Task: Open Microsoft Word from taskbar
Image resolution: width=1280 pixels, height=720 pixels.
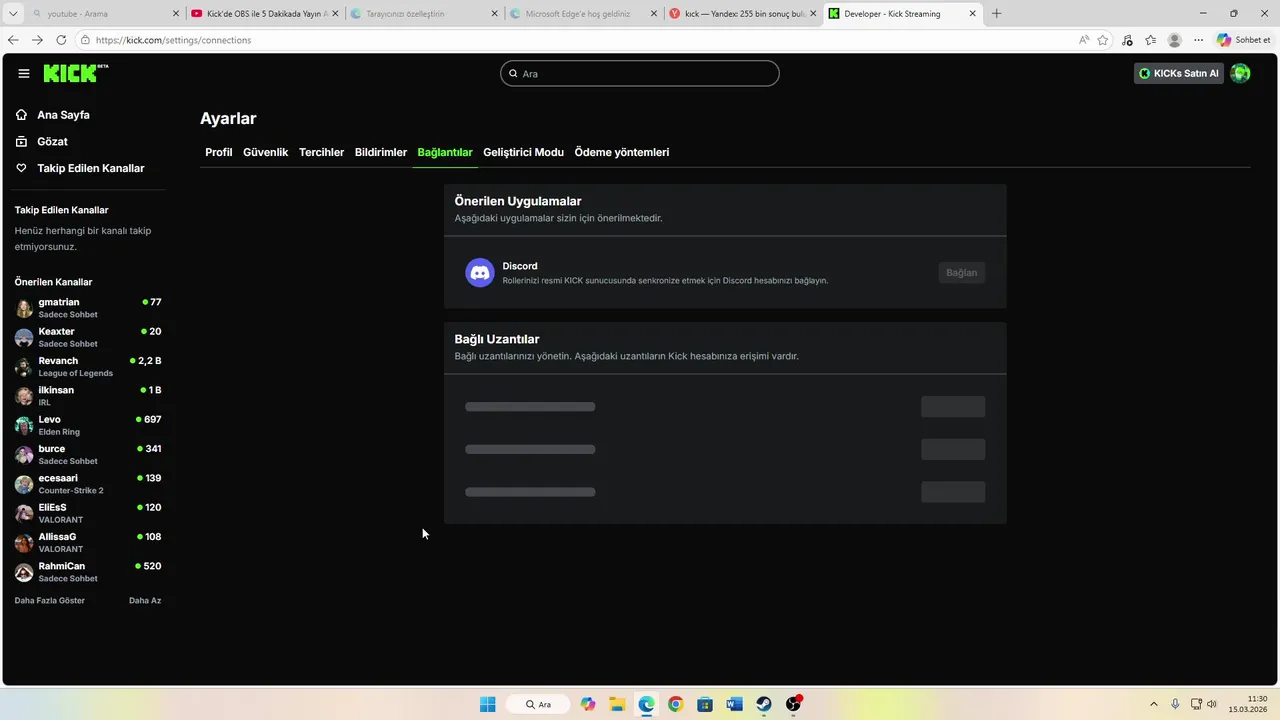Action: (734, 704)
